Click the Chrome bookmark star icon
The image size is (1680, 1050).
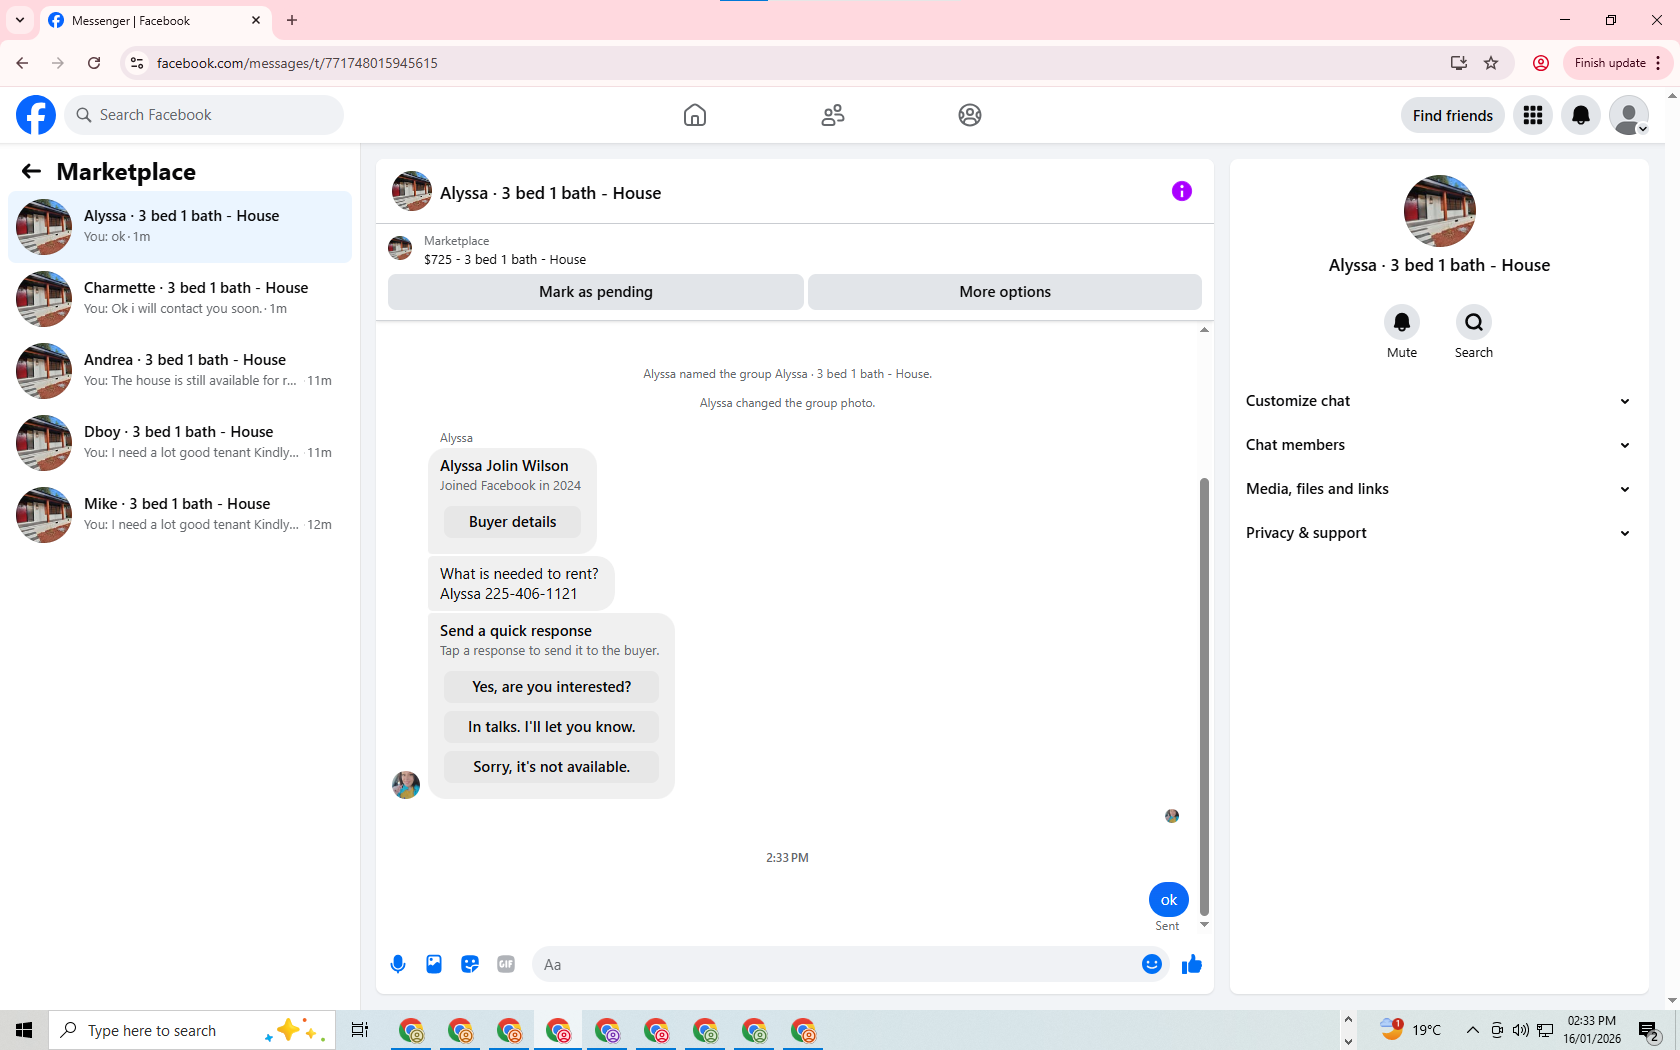1491,63
